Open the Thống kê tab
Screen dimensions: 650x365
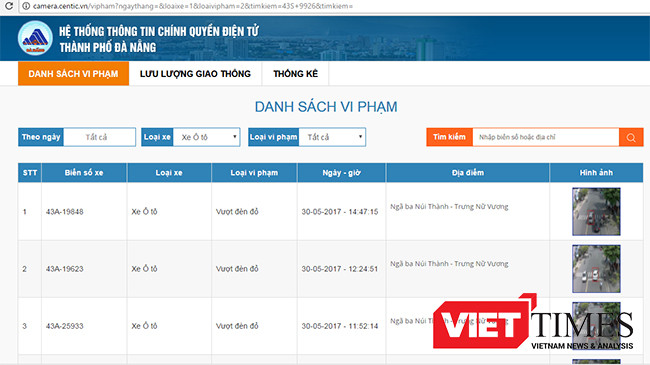296,74
